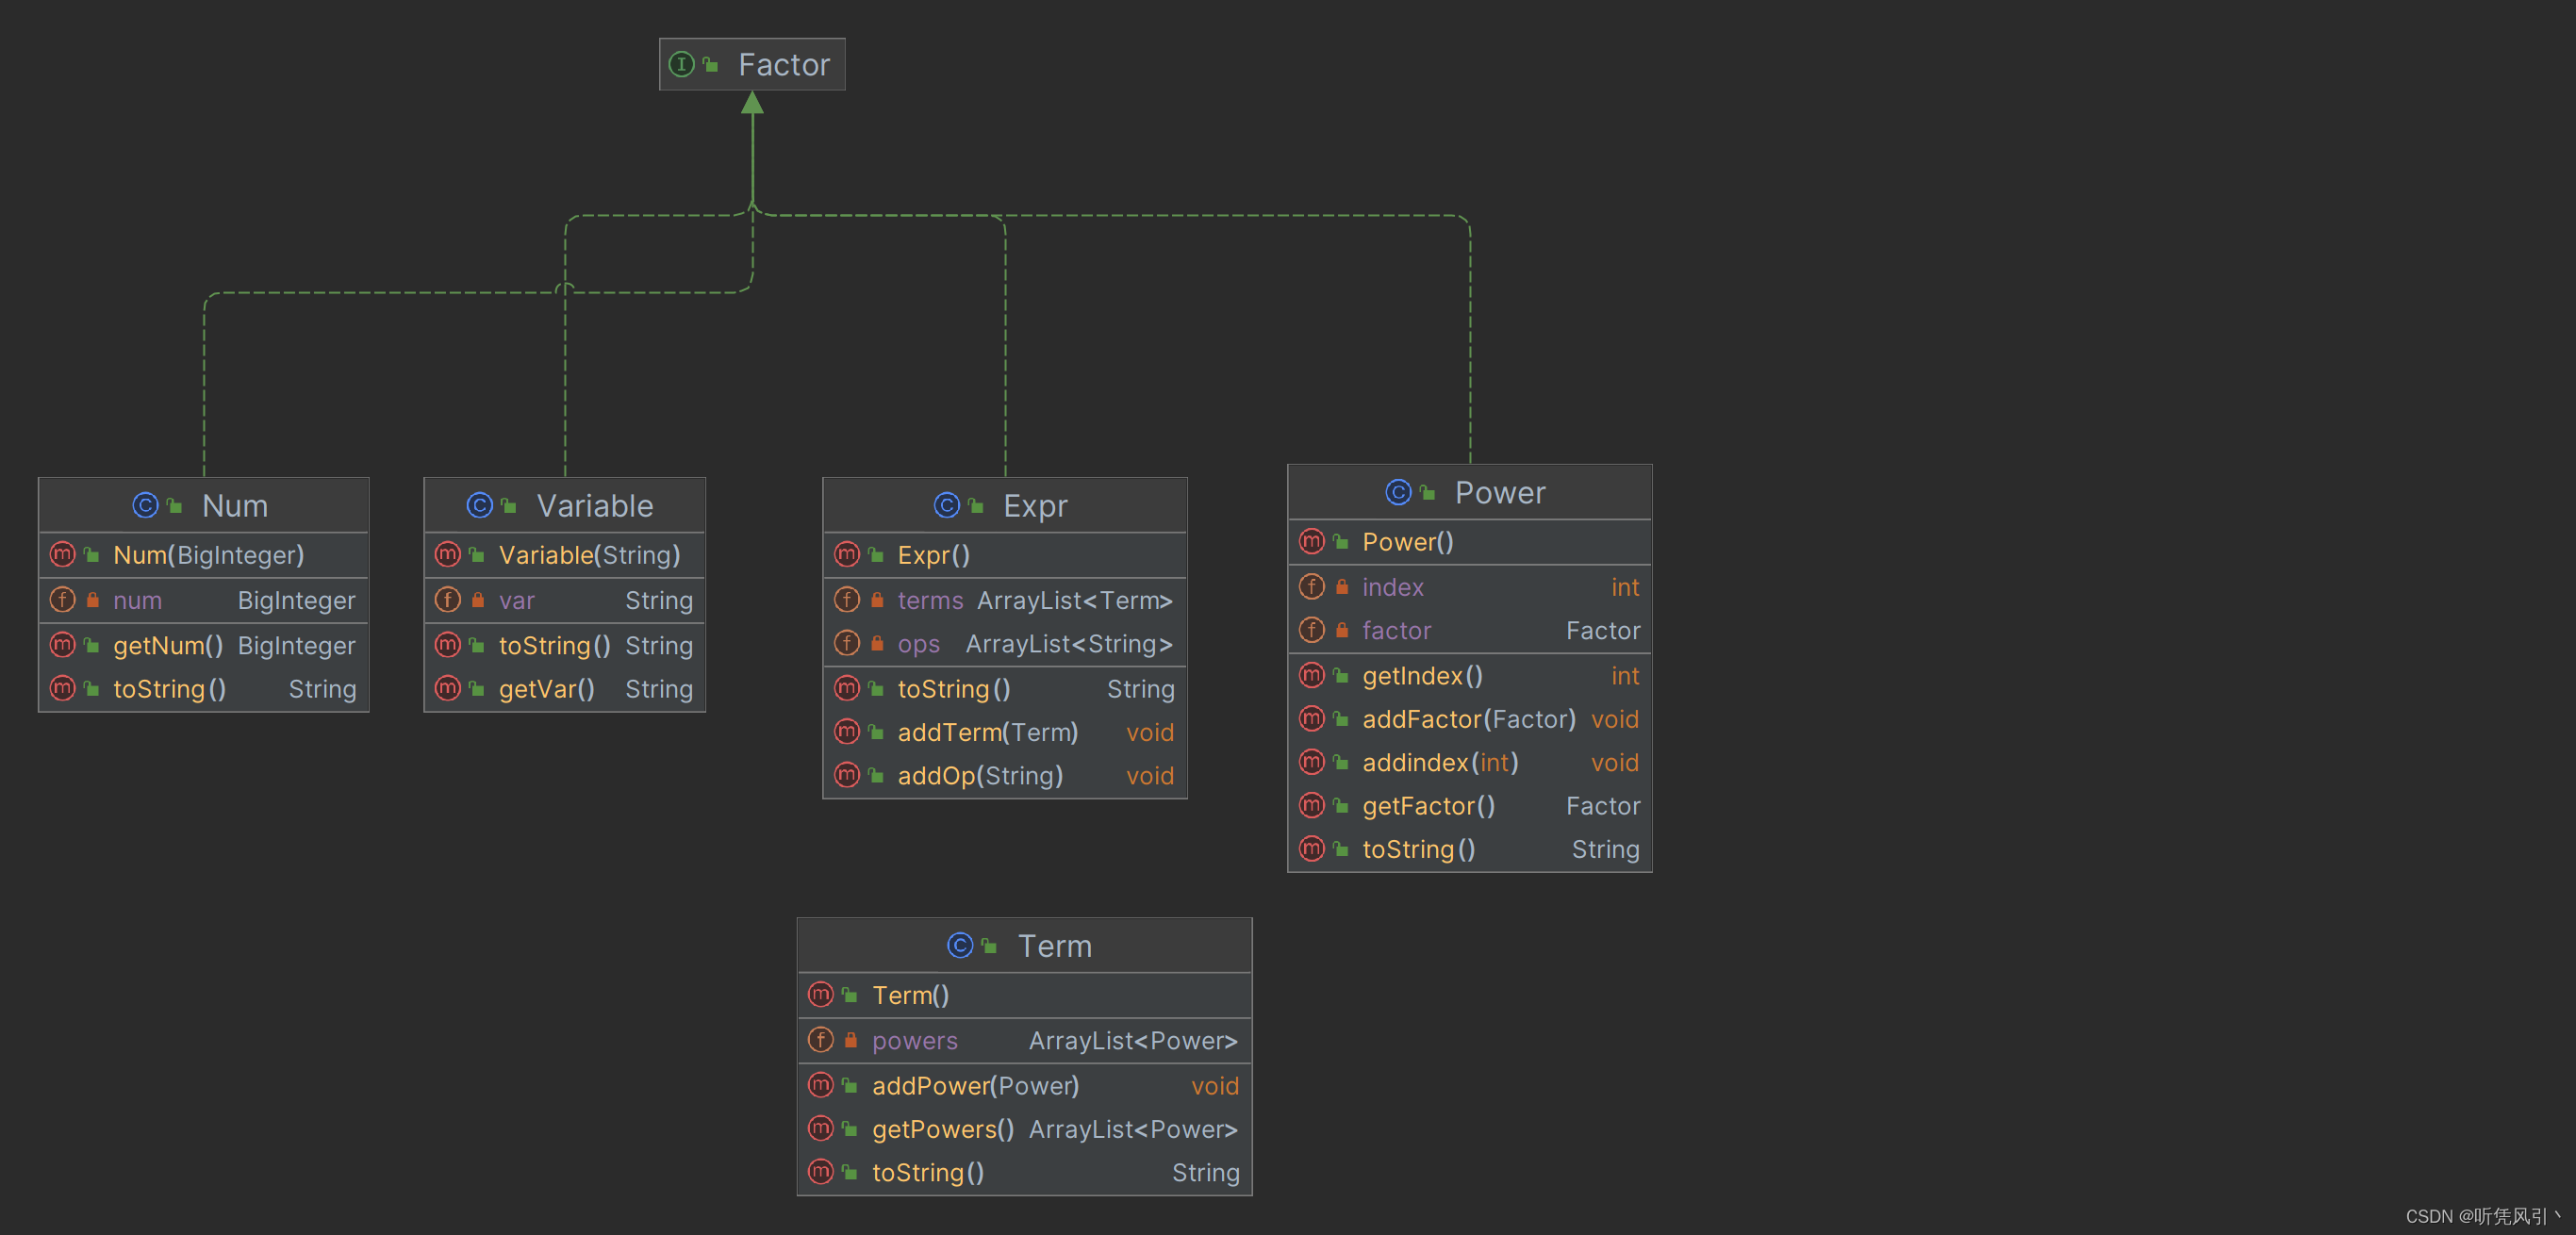Select the ops ArrayList<String> field
Viewport: 2576px width, 1235px height.
(x=1005, y=644)
